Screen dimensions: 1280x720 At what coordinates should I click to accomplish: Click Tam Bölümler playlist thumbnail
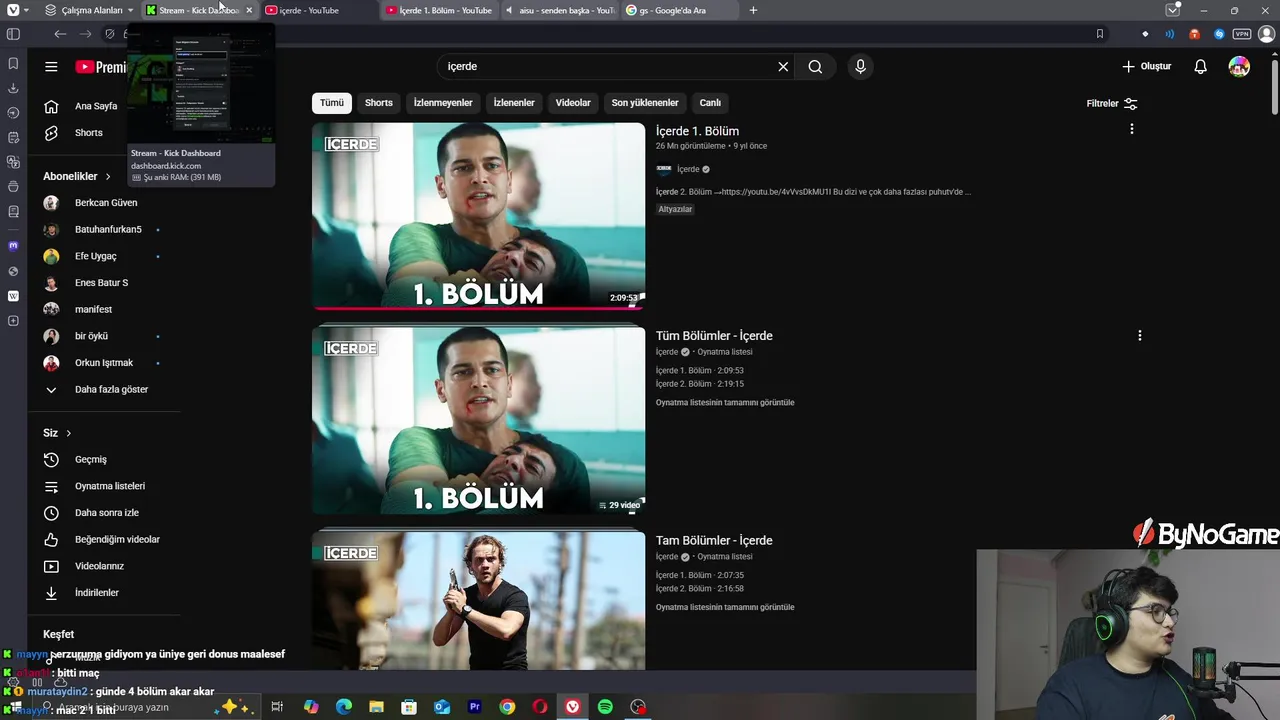(478, 601)
